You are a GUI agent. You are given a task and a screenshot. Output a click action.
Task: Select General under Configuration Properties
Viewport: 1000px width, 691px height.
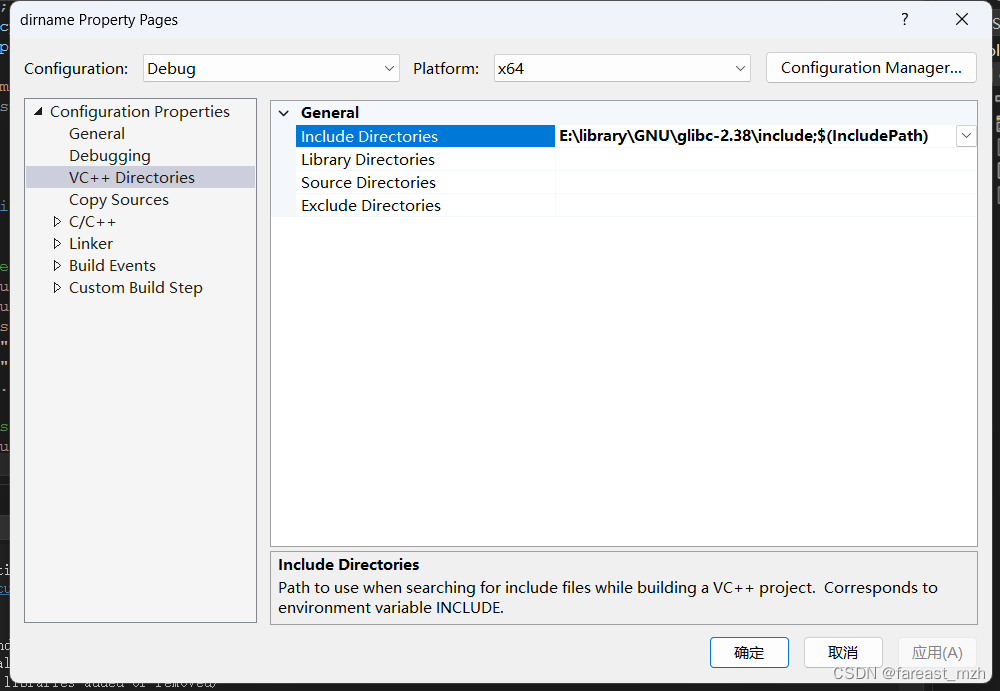pyautogui.click(x=96, y=133)
